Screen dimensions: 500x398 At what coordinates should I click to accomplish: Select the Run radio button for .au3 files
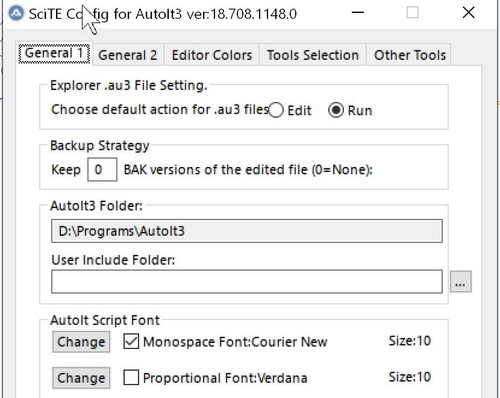point(350,110)
